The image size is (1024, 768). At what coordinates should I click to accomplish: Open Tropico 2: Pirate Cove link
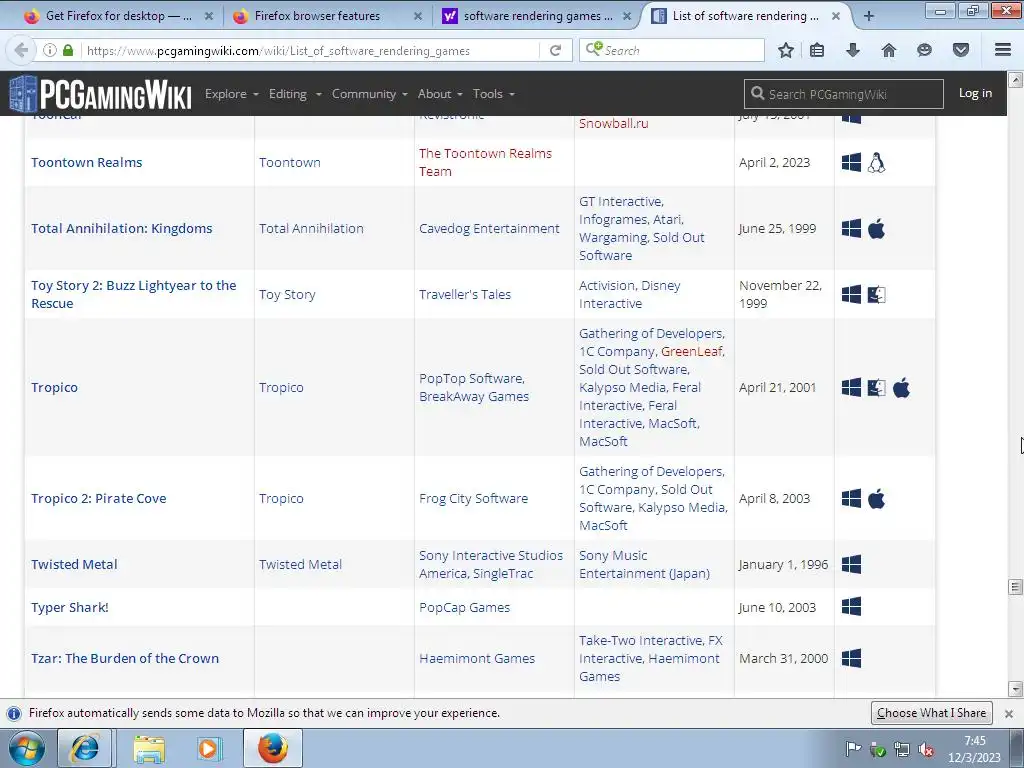point(99,499)
